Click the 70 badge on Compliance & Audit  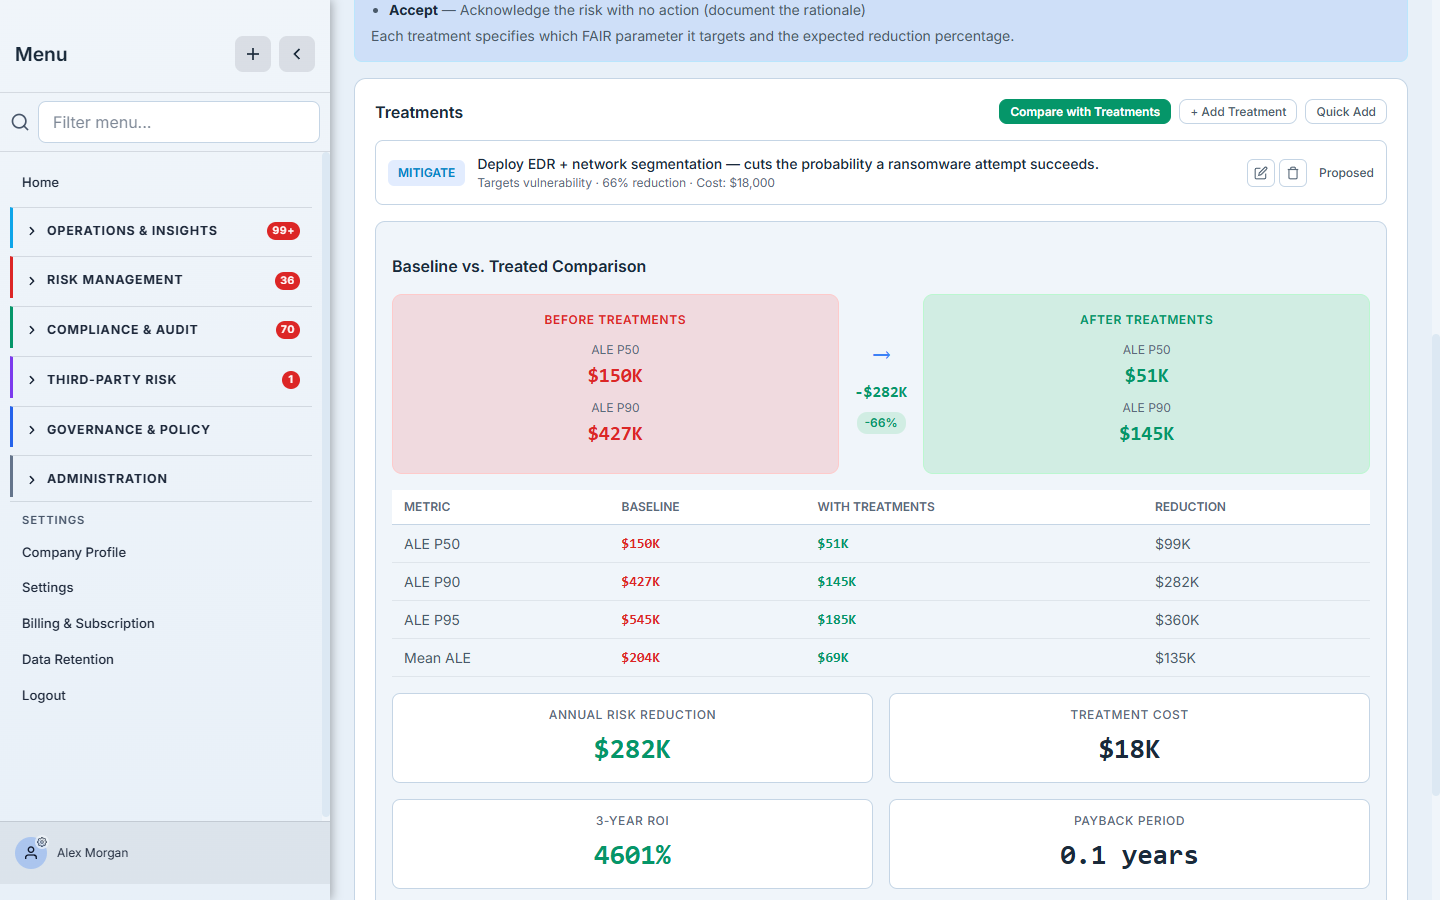coord(287,330)
